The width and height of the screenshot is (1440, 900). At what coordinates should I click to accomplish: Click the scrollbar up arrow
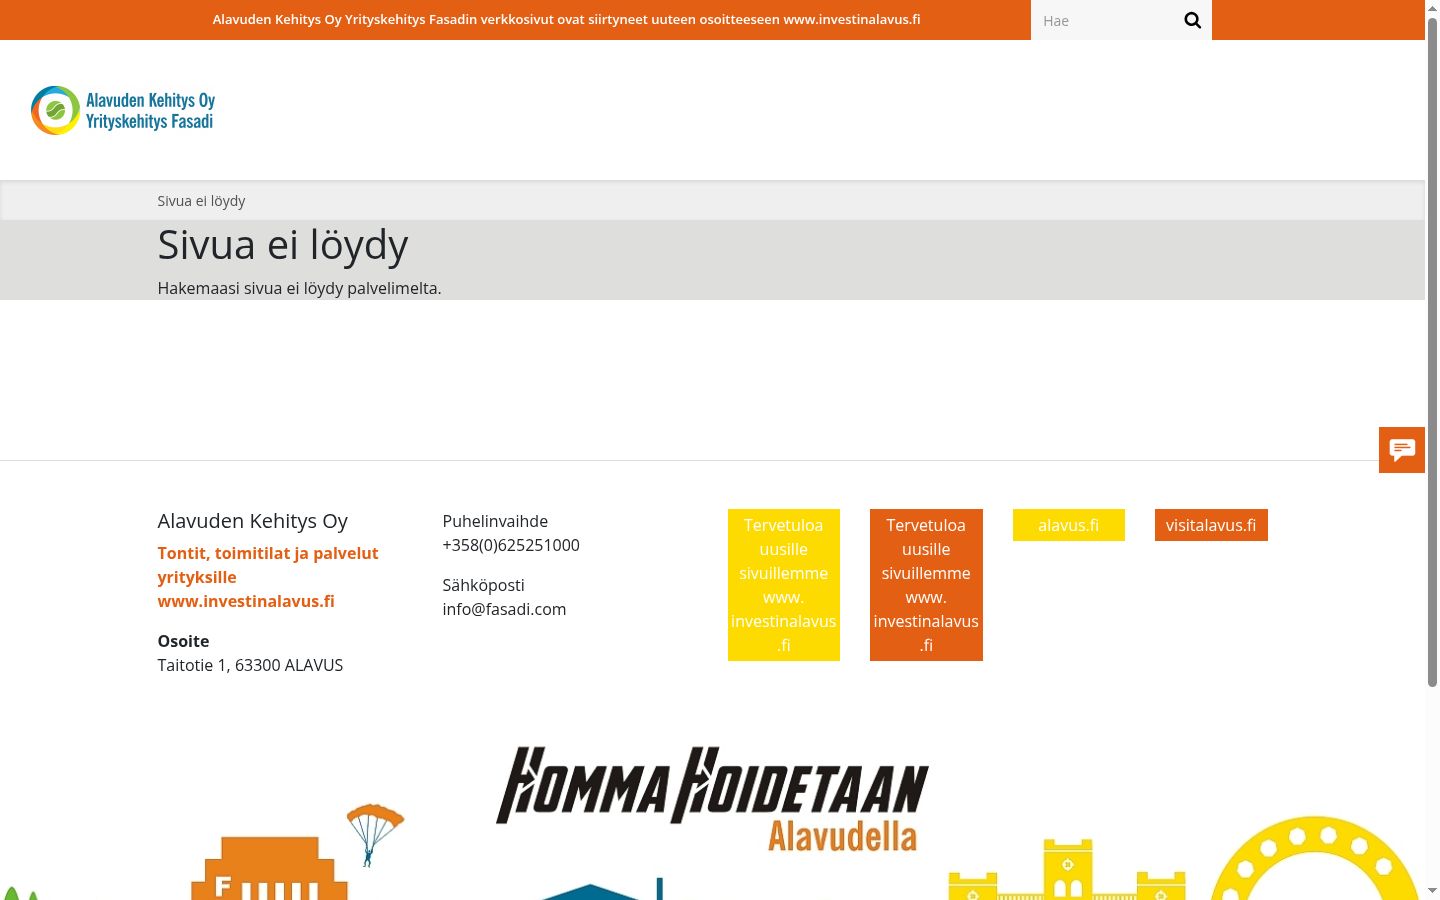pyautogui.click(x=1432, y=7)
